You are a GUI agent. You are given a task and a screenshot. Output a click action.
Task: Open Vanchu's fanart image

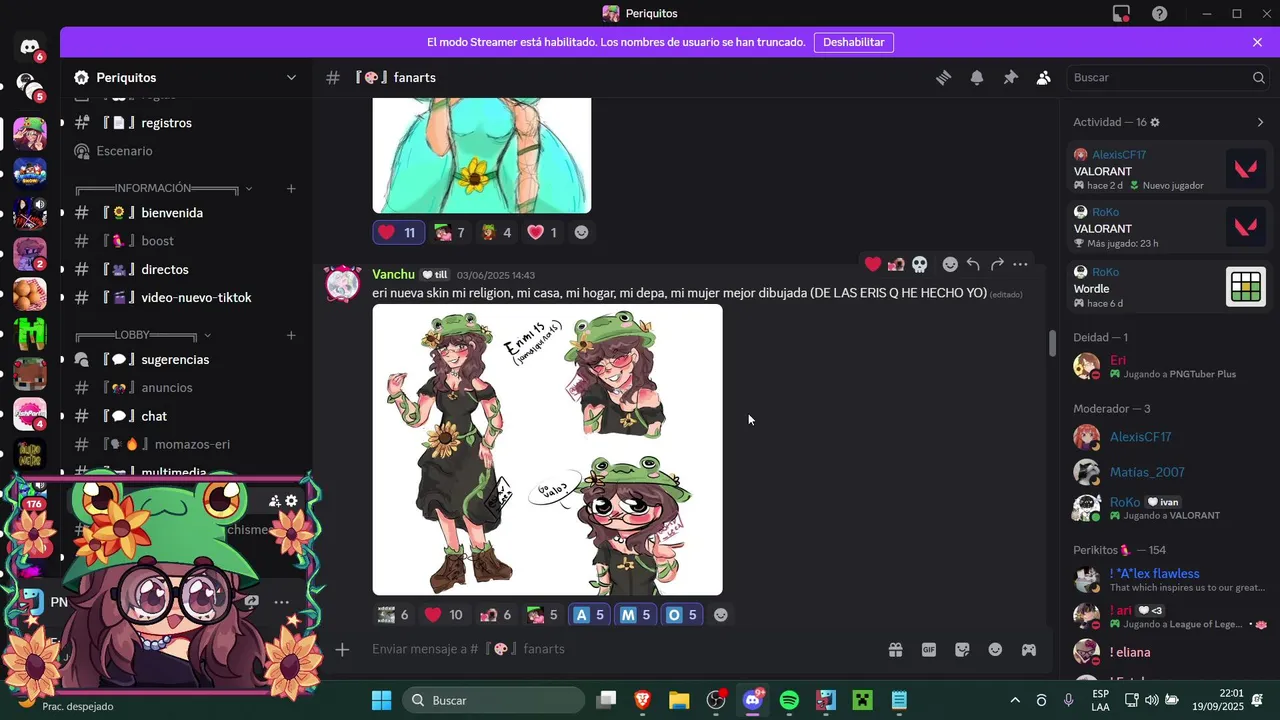(547, 450)
